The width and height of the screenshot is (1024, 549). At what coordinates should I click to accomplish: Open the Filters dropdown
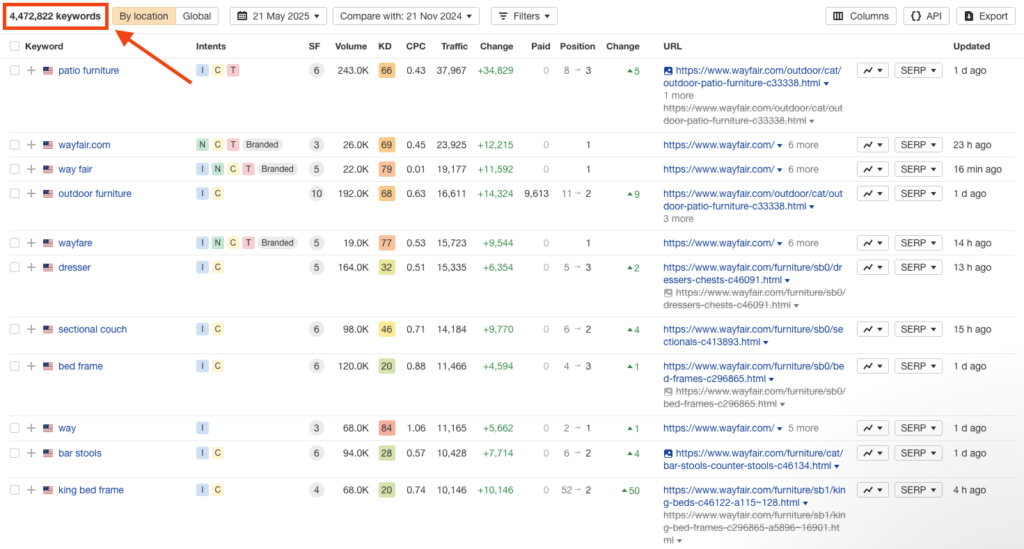tap(524, 16)
